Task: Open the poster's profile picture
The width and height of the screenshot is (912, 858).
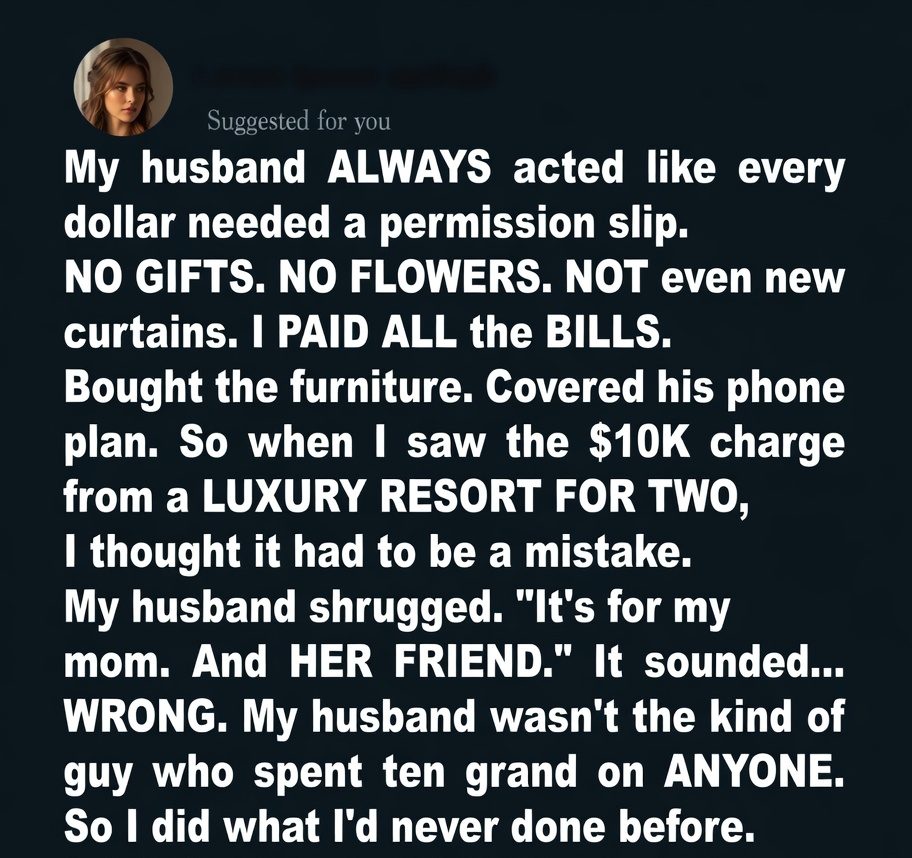Action: point(123,87)
